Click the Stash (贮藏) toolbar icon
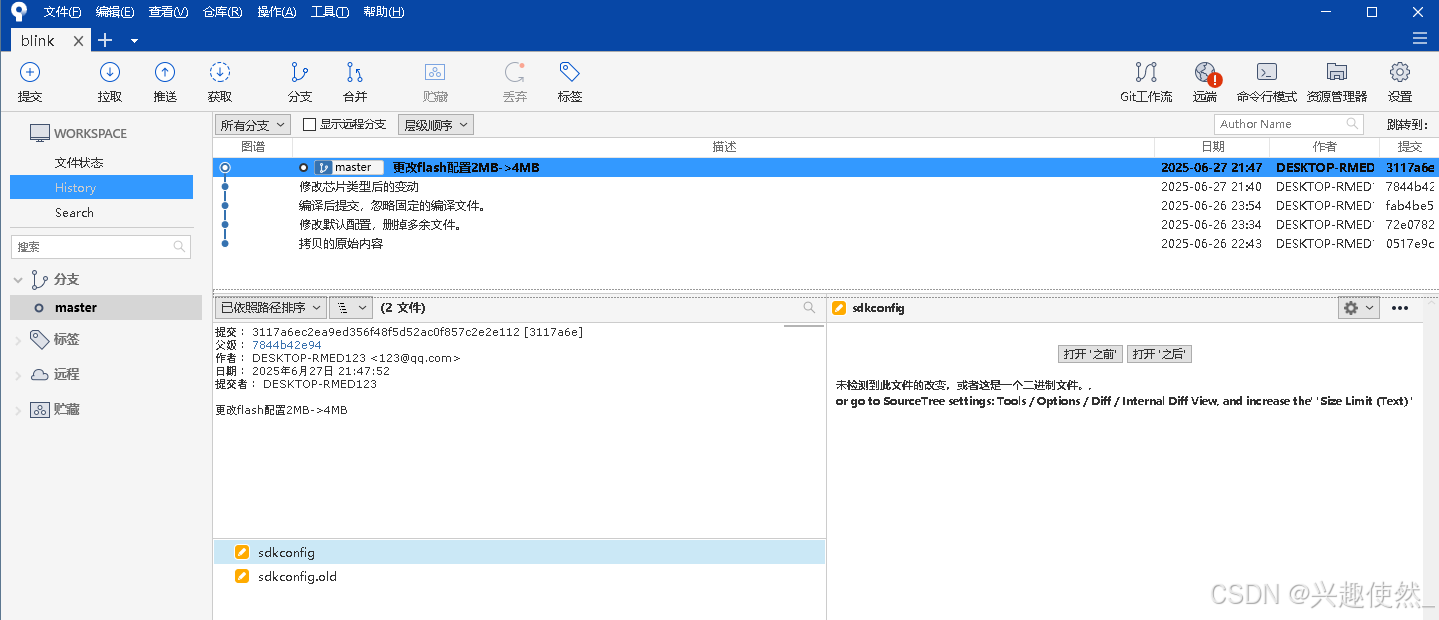Screen dimensions: 1439x620 pos(435,72)
